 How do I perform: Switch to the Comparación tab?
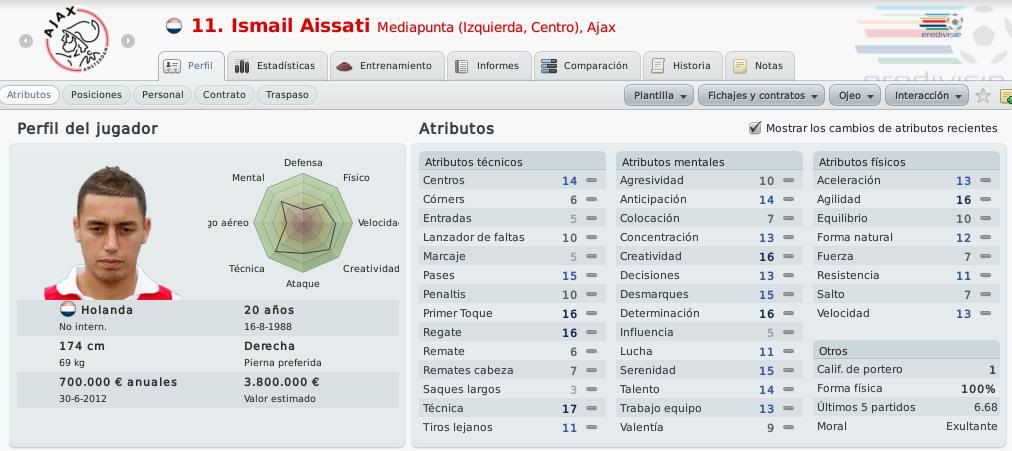587,66
